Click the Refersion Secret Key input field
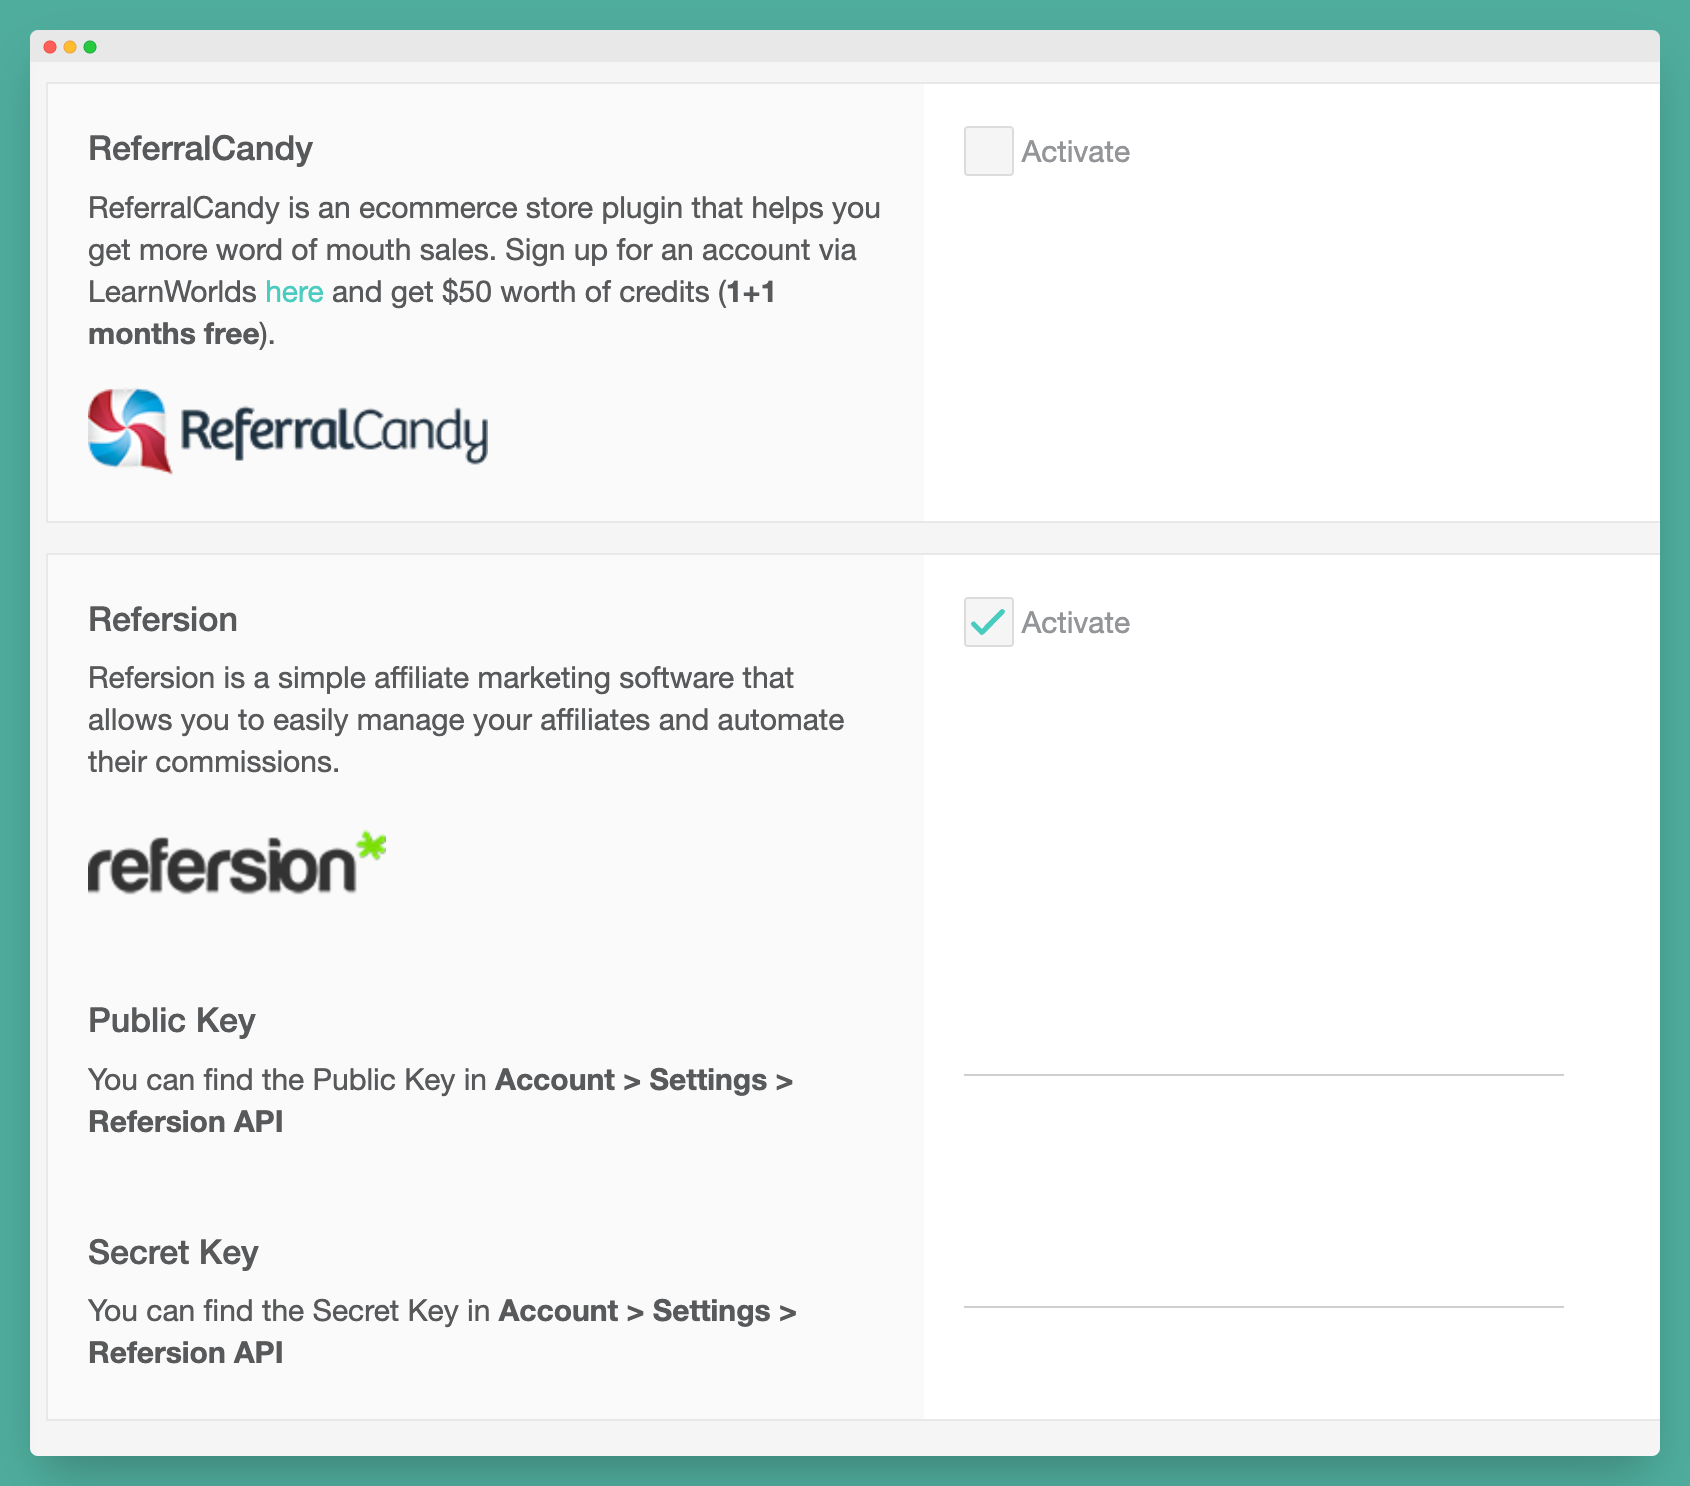Viewport: 1690px width, 1486px height. tap(1263, 1284)
